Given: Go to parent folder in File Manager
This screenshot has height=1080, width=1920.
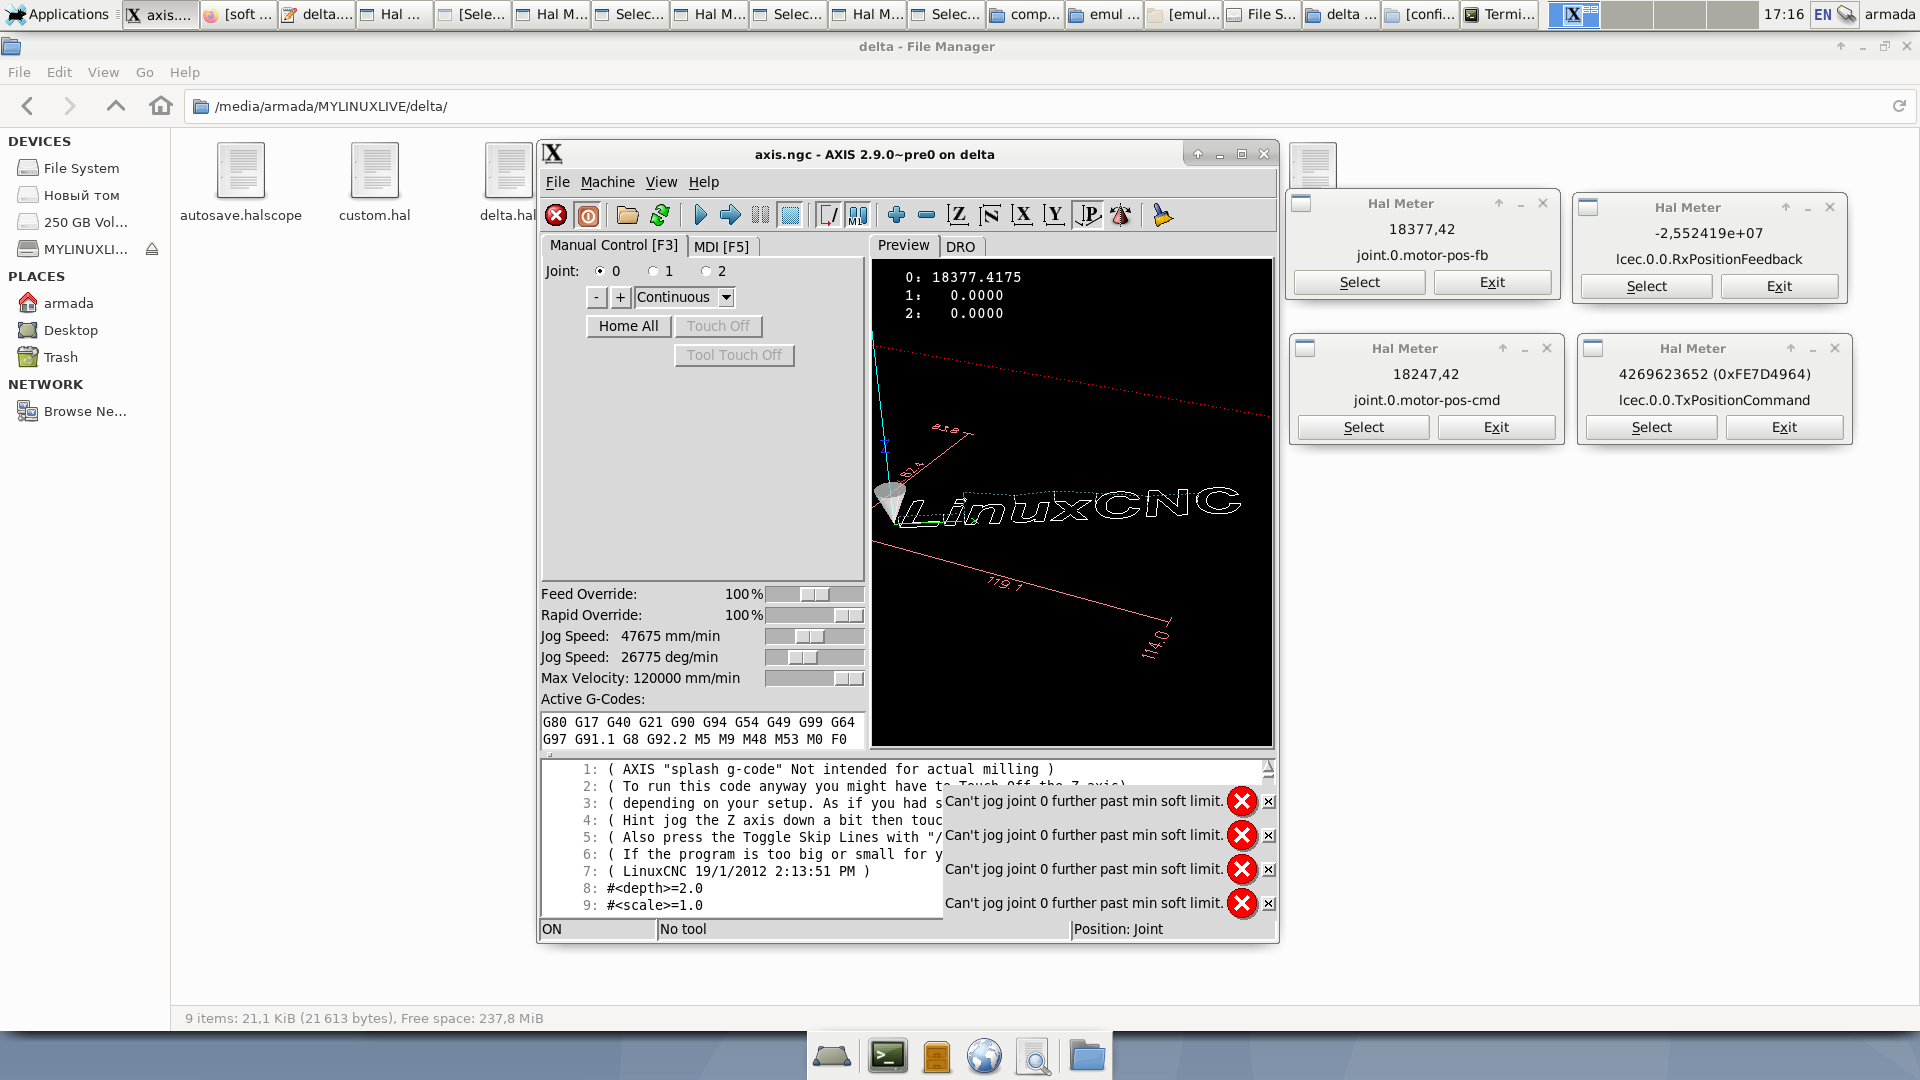Looking at the screenshot, I should click(116, 106).
